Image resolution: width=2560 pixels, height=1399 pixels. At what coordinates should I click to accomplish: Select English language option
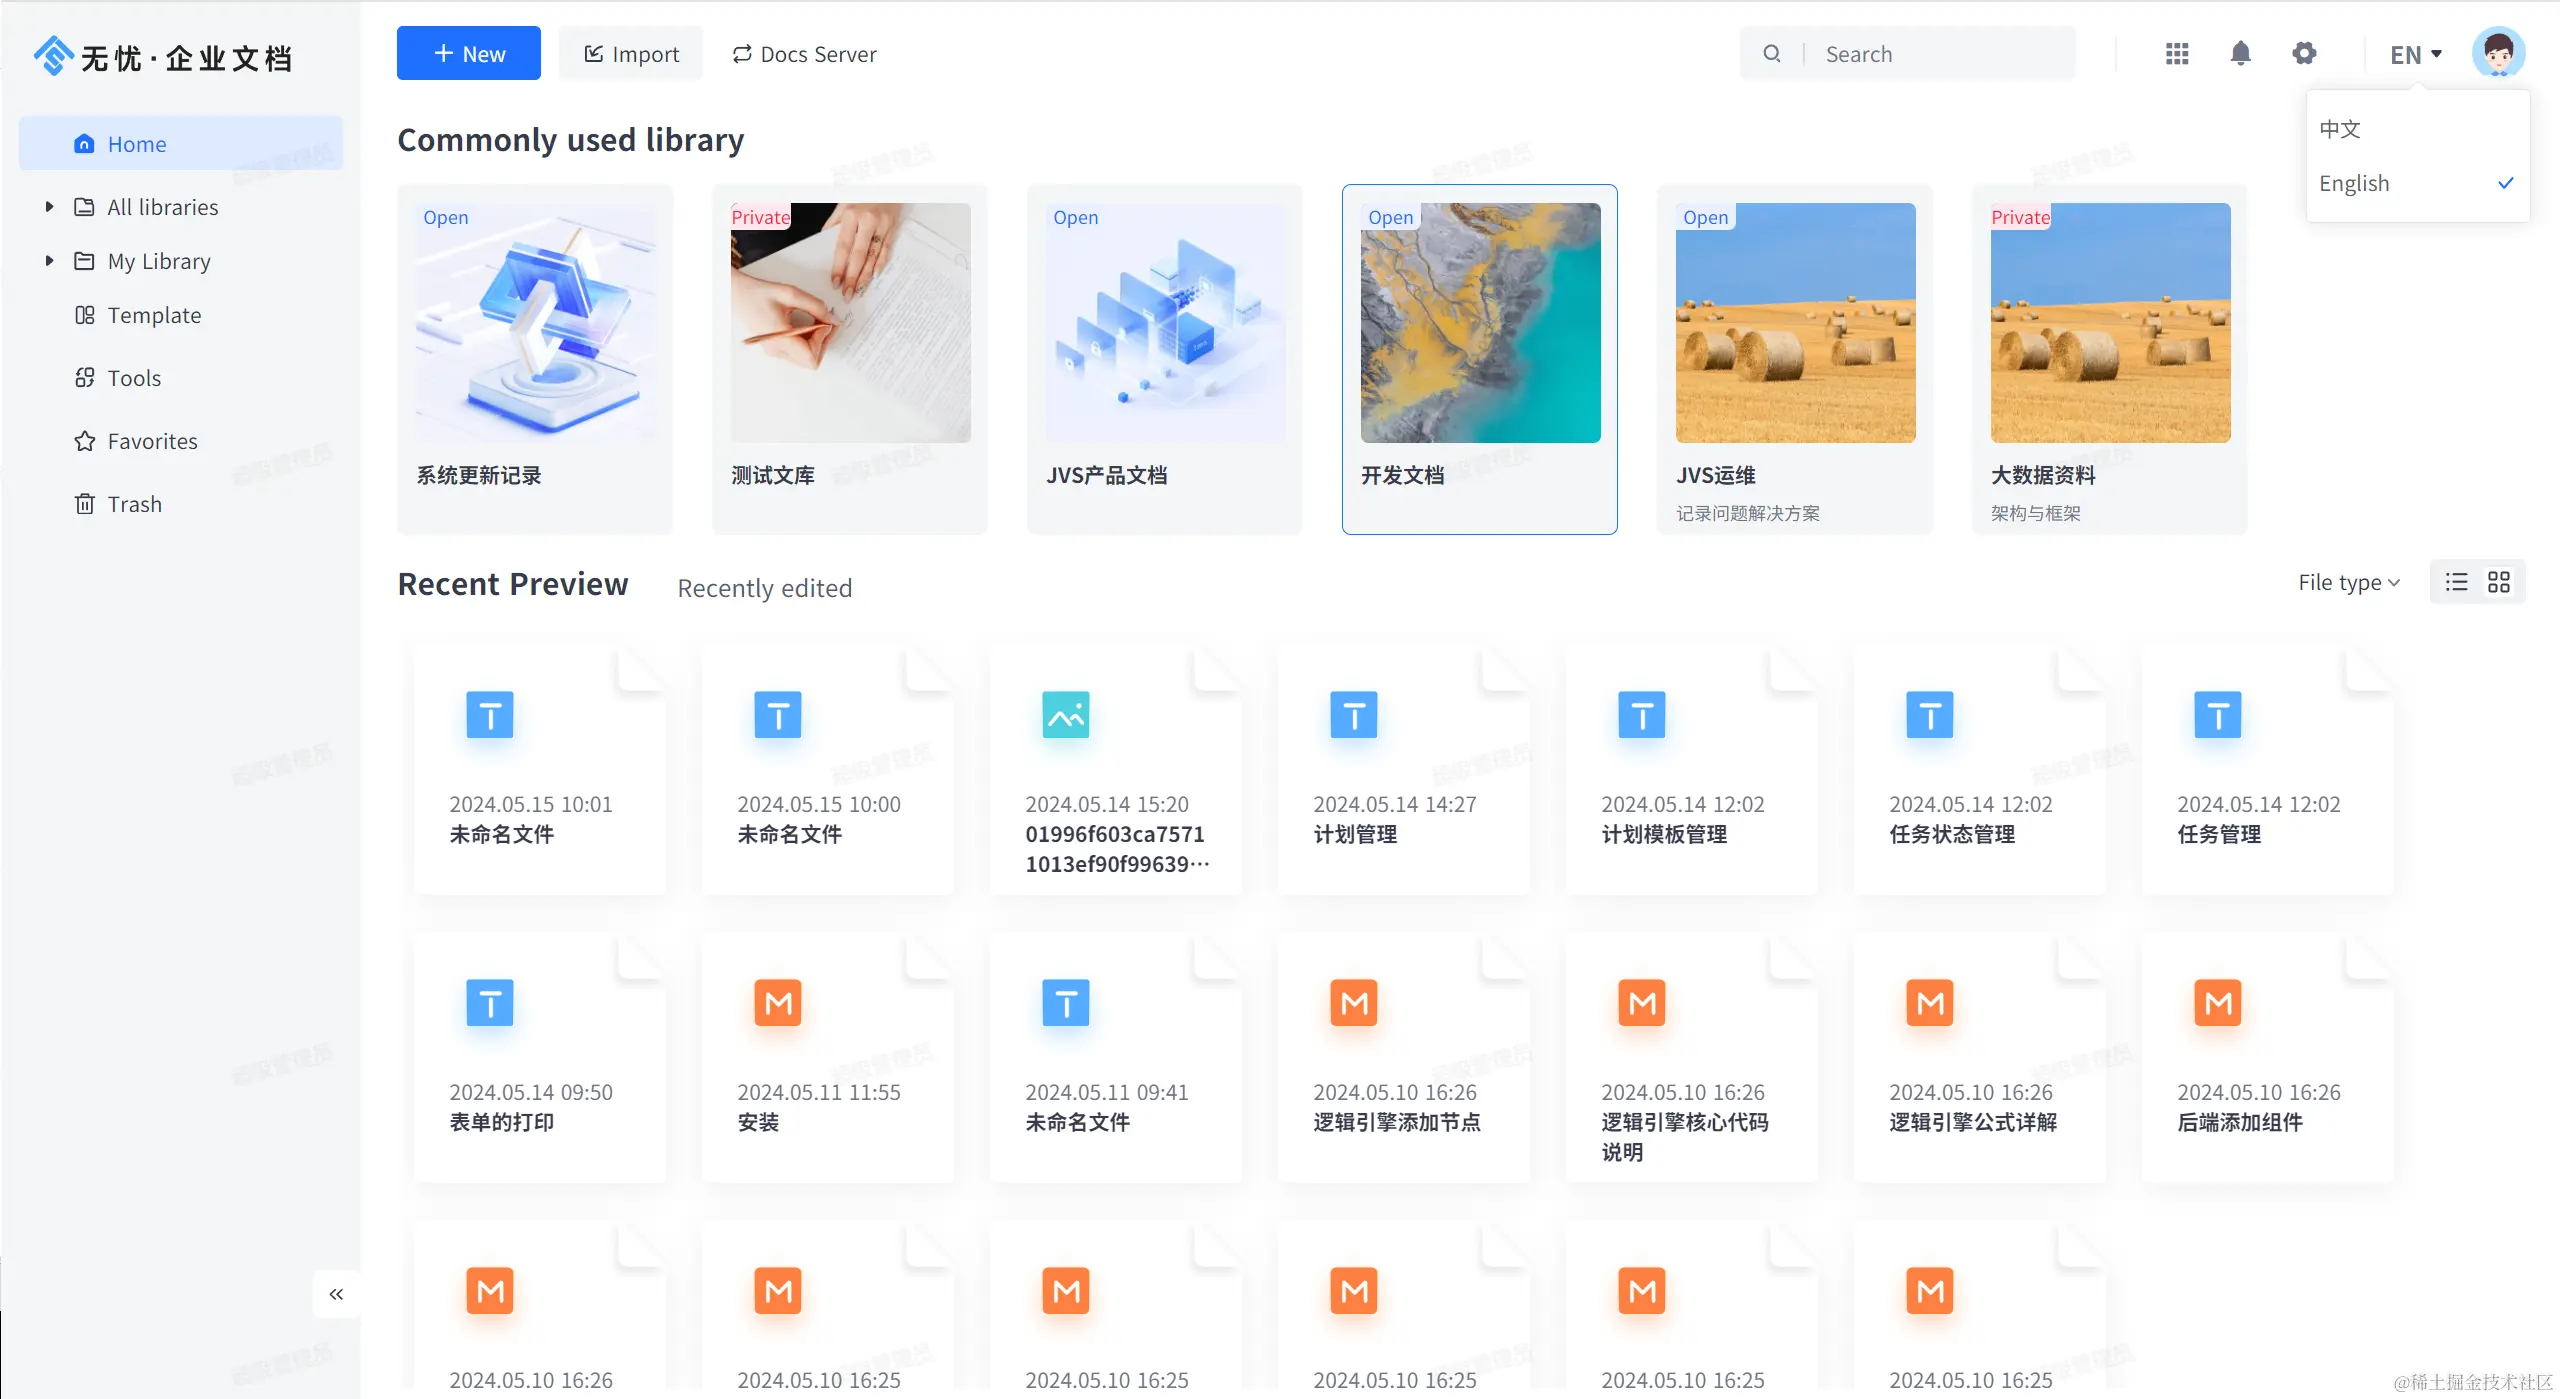[x=2354, y=183]
